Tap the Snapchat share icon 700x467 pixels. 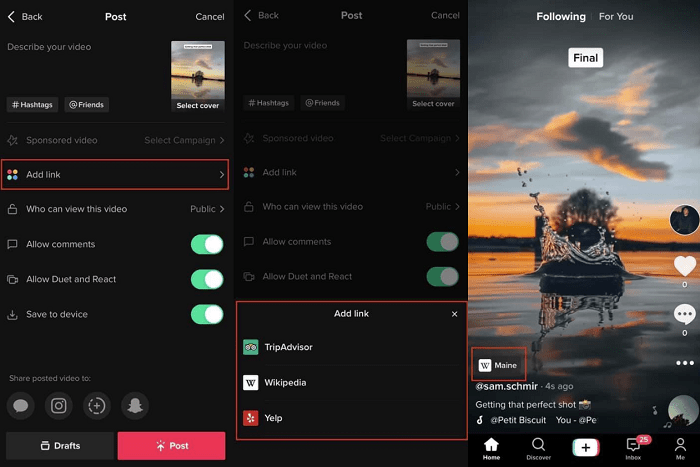click(135, 405)
